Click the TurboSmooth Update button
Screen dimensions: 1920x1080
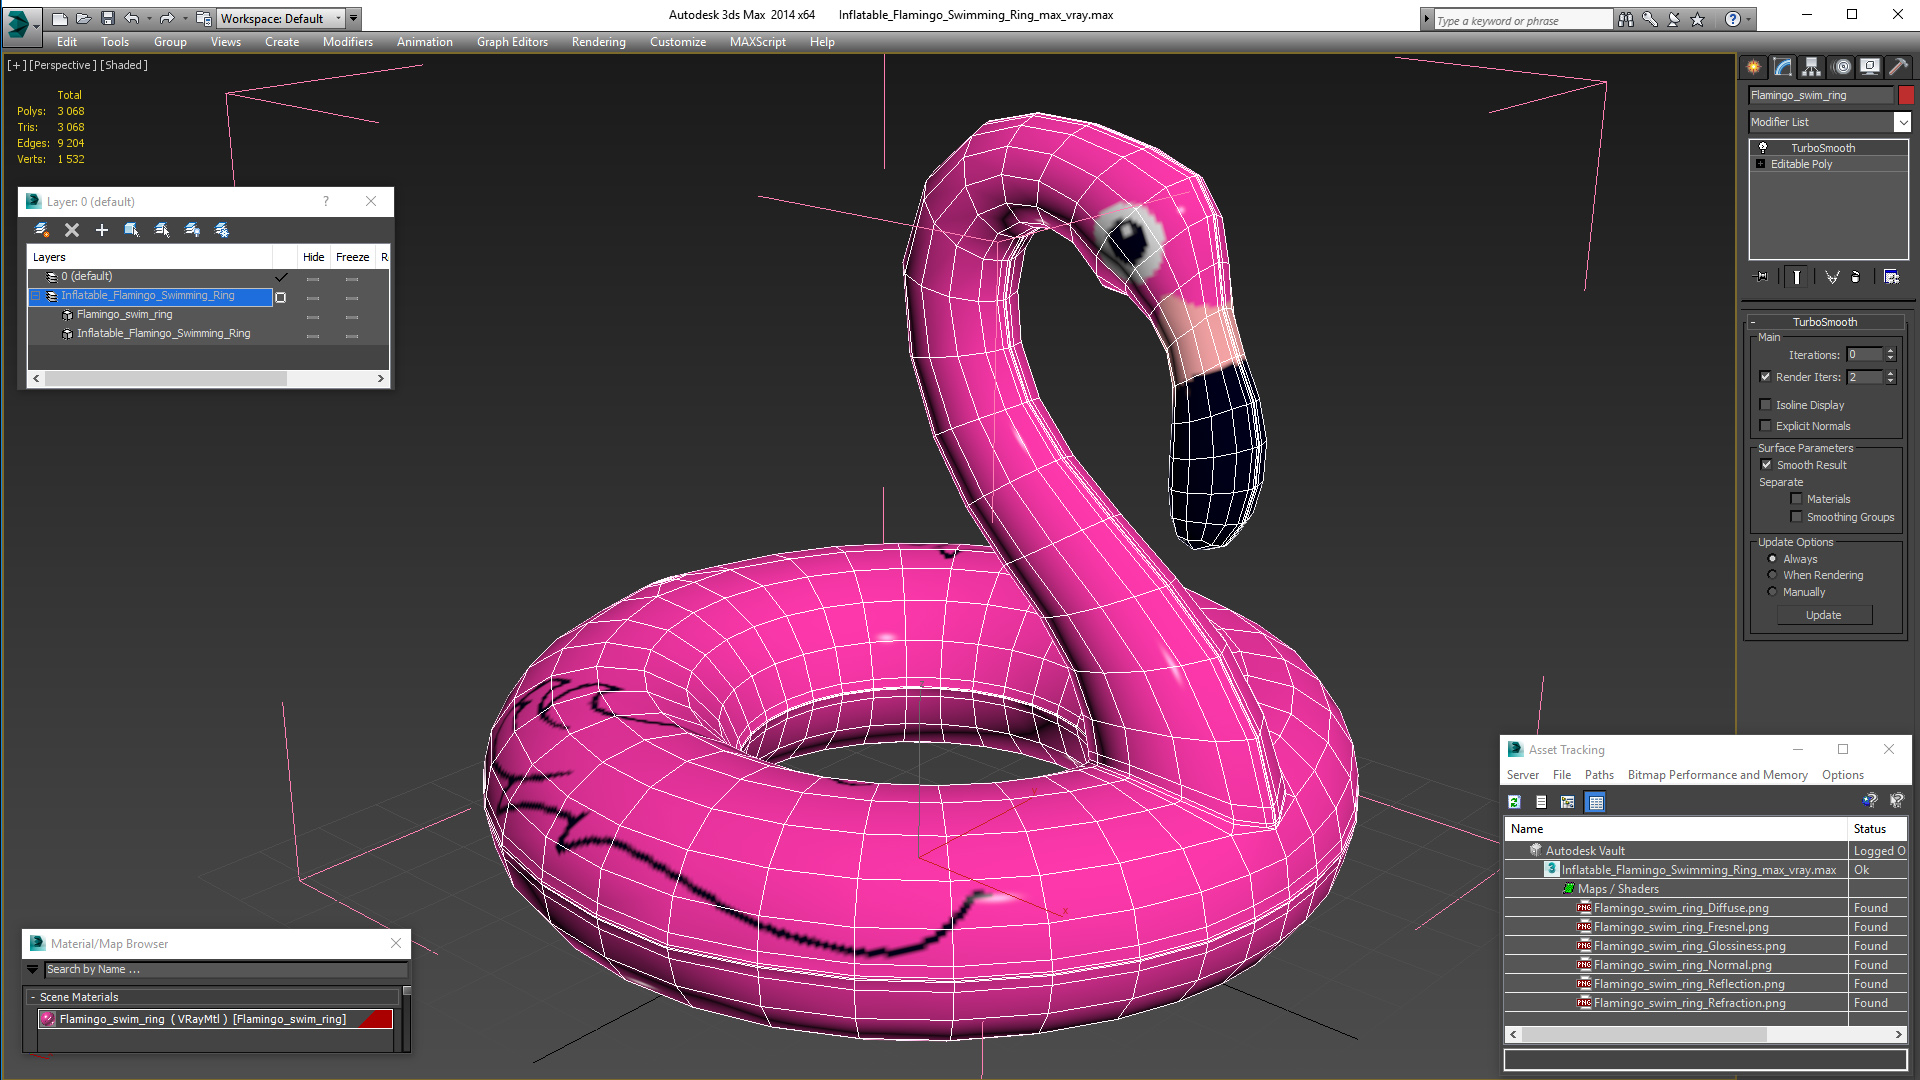point(1823,615)
